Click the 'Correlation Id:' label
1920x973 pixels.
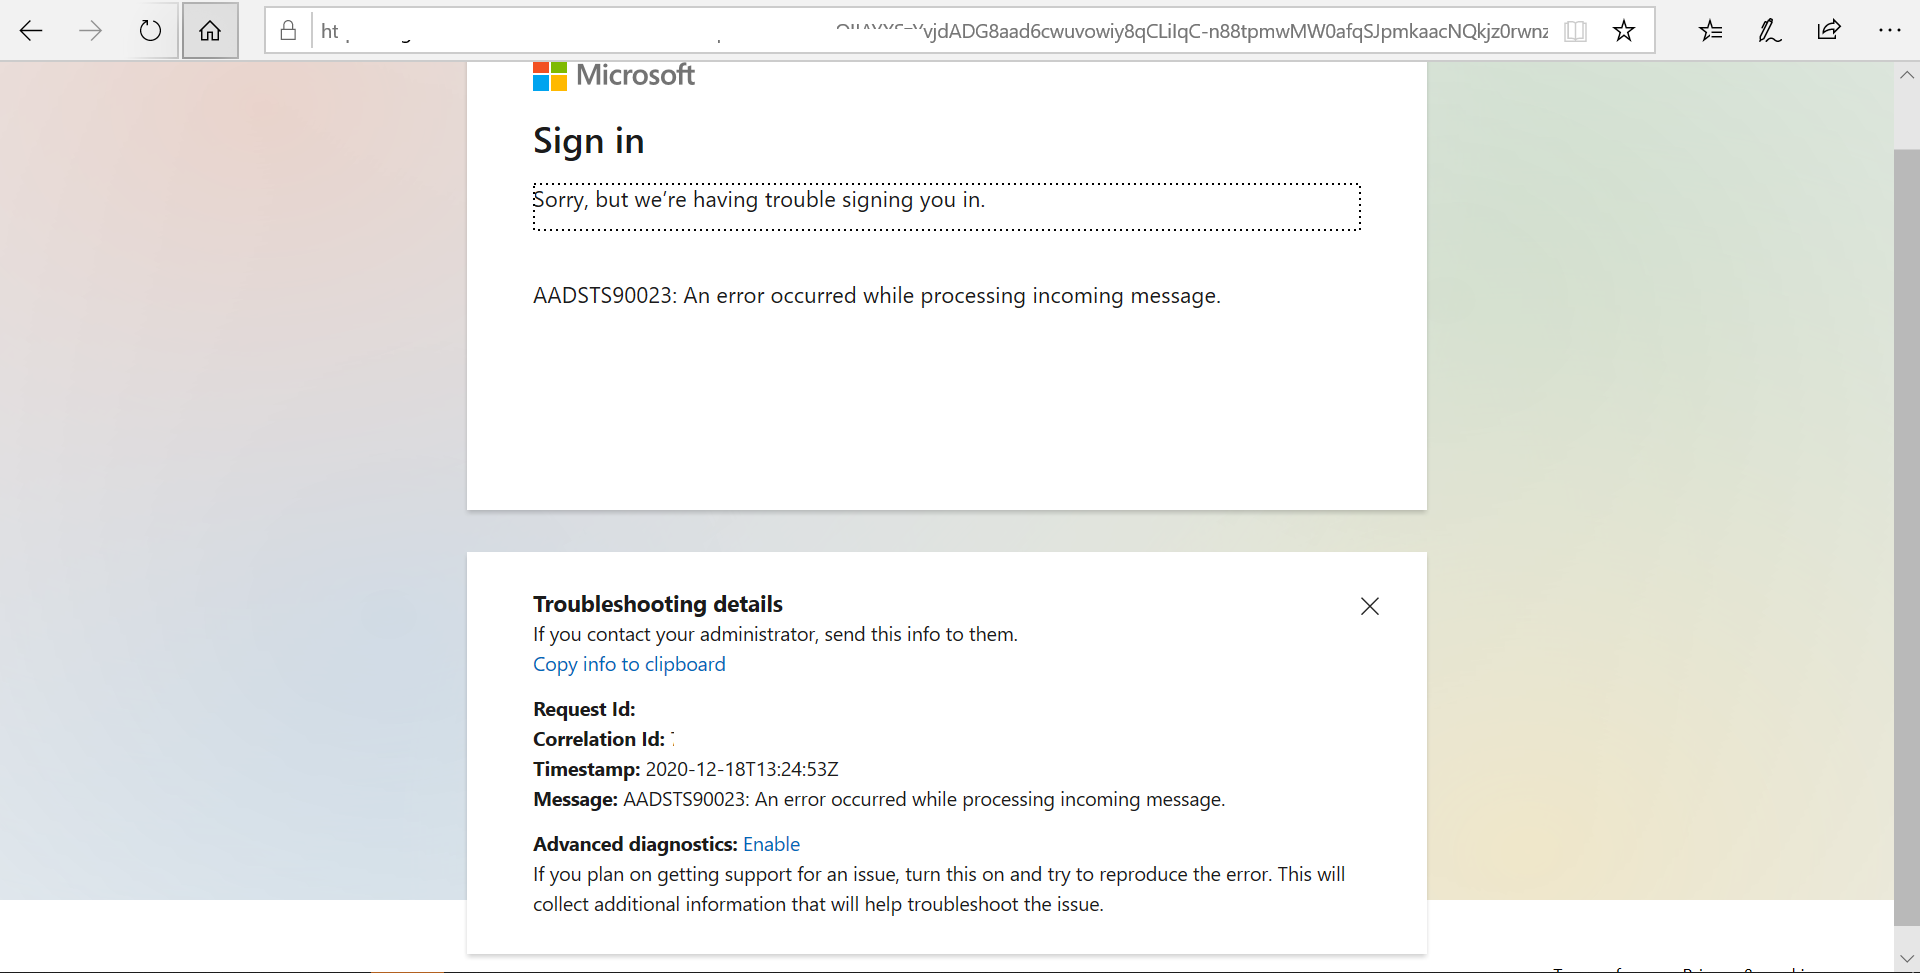[599, 739]
